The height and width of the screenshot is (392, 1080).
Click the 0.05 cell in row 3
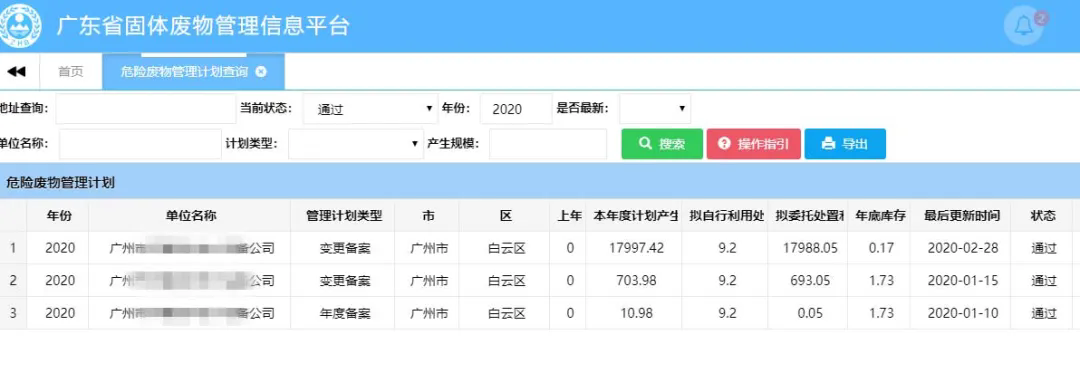[807, 313]
